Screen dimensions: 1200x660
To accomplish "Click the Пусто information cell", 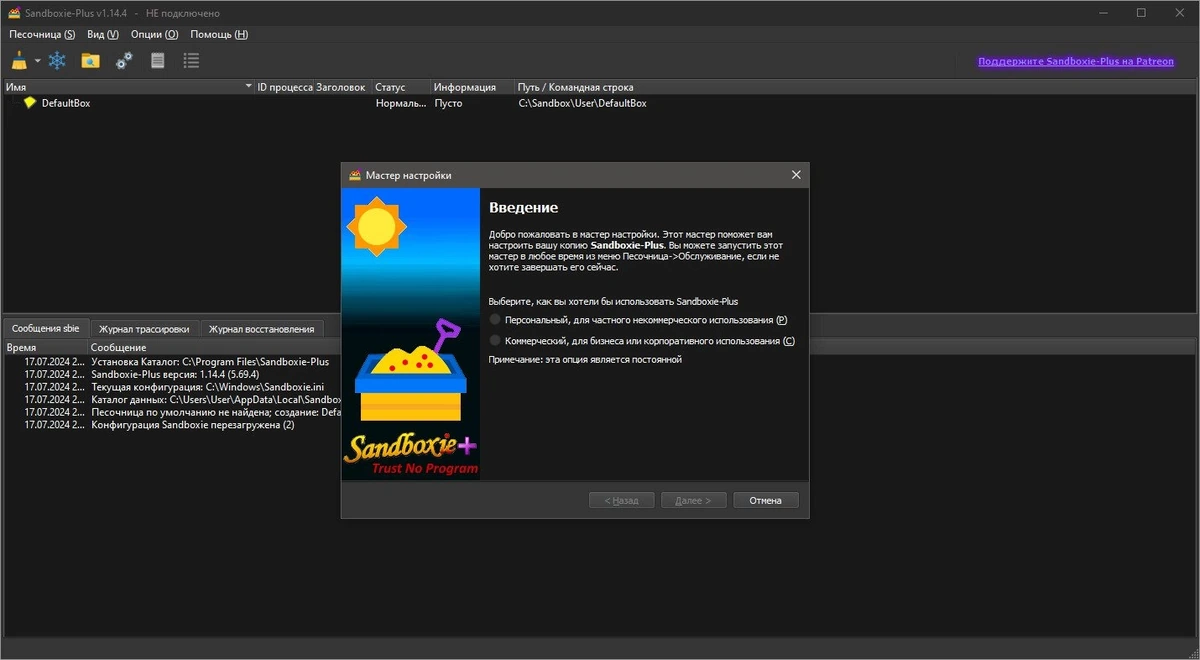I will [448, 103].
